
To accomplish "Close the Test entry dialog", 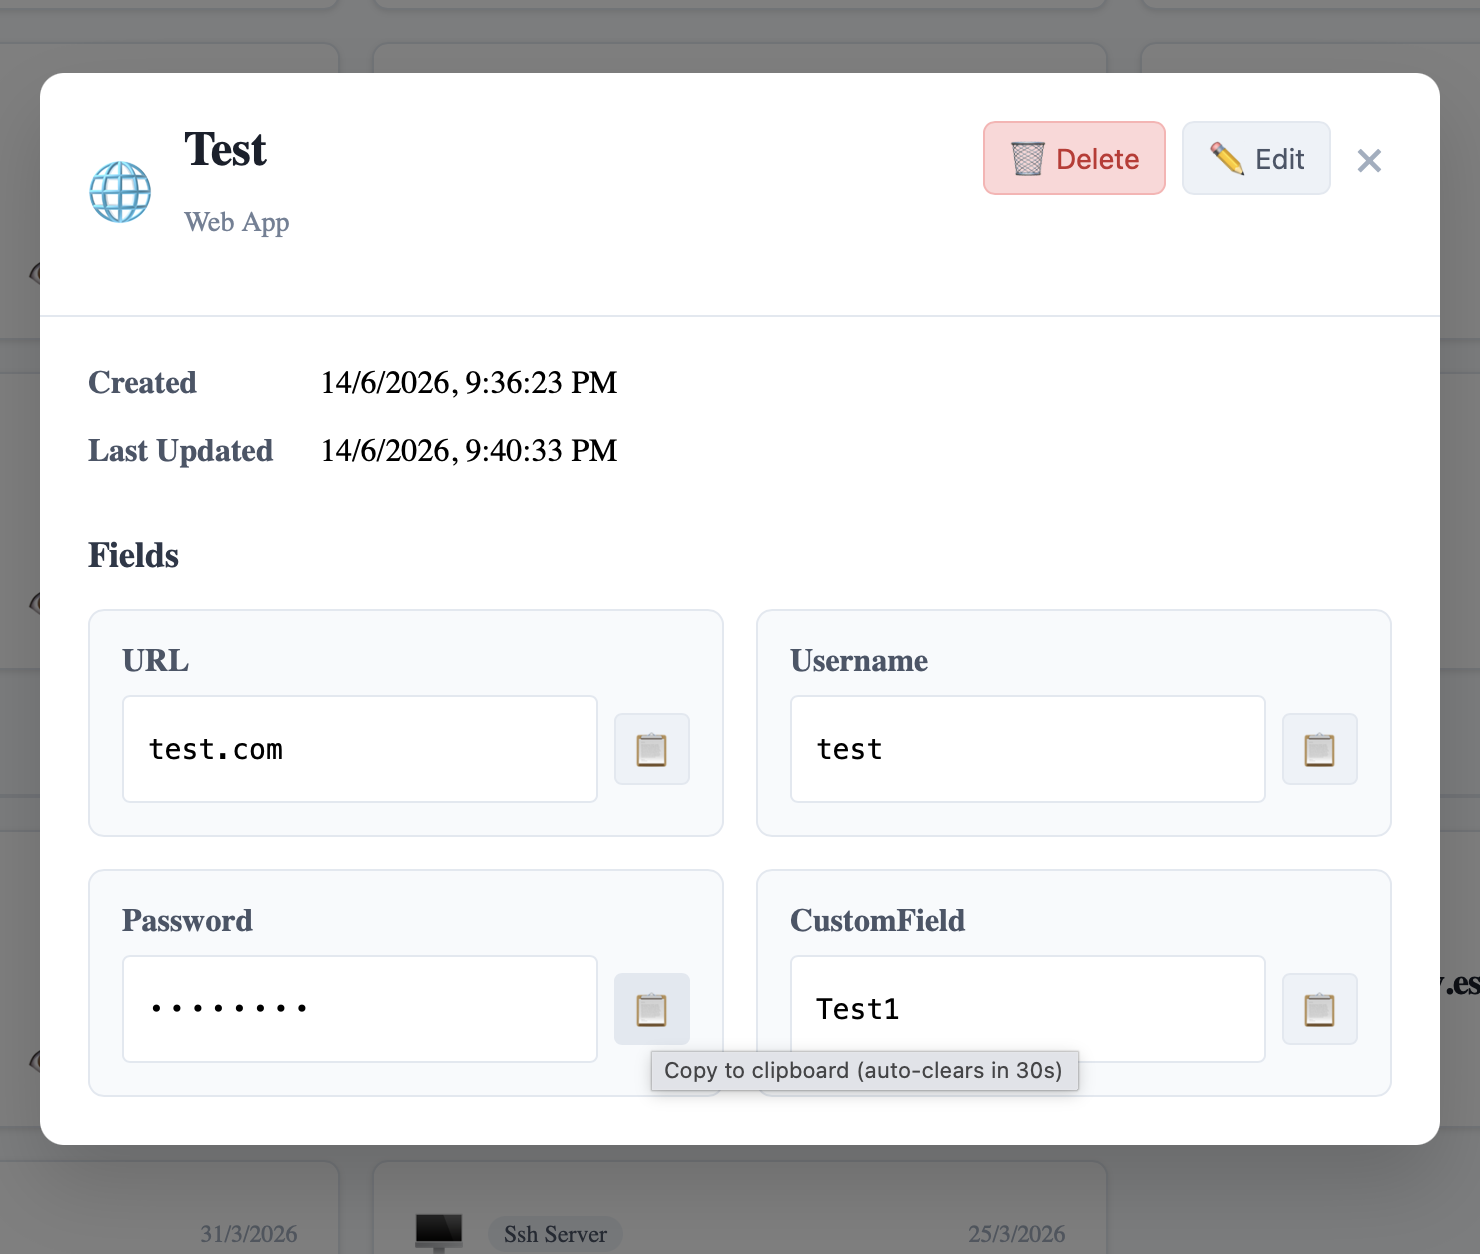I will tap(1369, 160).
